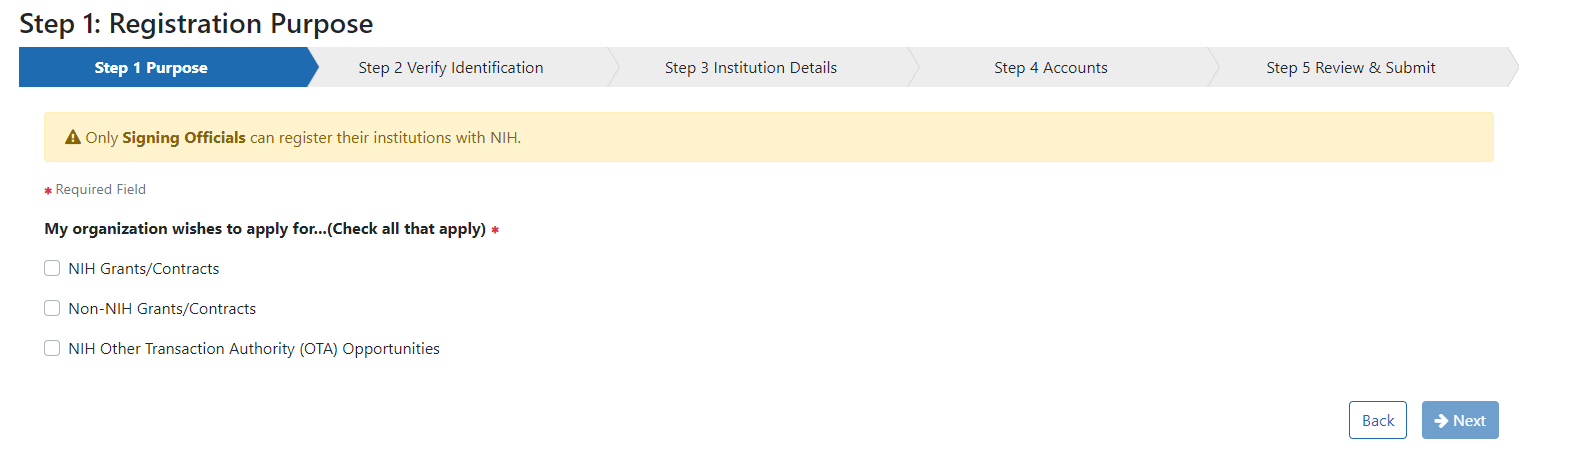Open the Step 3 Institution Details tab
Viewport: 1584px width, 451px height.
pyautogui.click(x=751, y=68)
